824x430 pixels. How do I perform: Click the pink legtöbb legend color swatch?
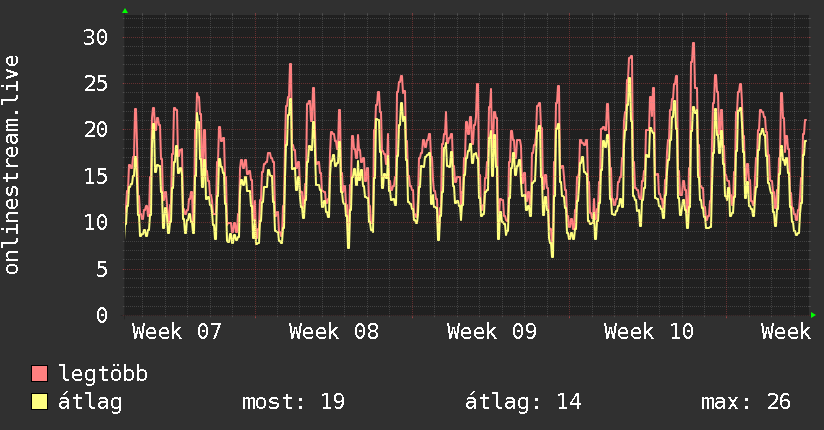tap(39, 373)
